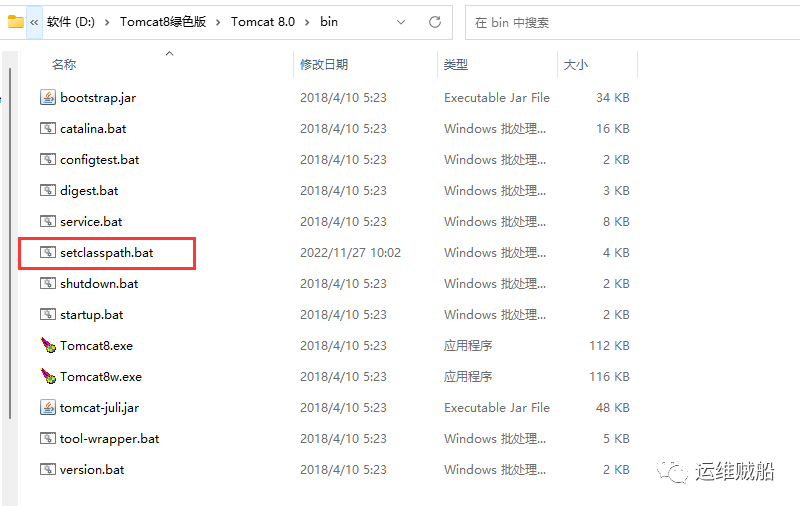The height and width of the screenshot is (506, 800).
Task: Click the 16 KB size value
Action: [x=613, y=129]
